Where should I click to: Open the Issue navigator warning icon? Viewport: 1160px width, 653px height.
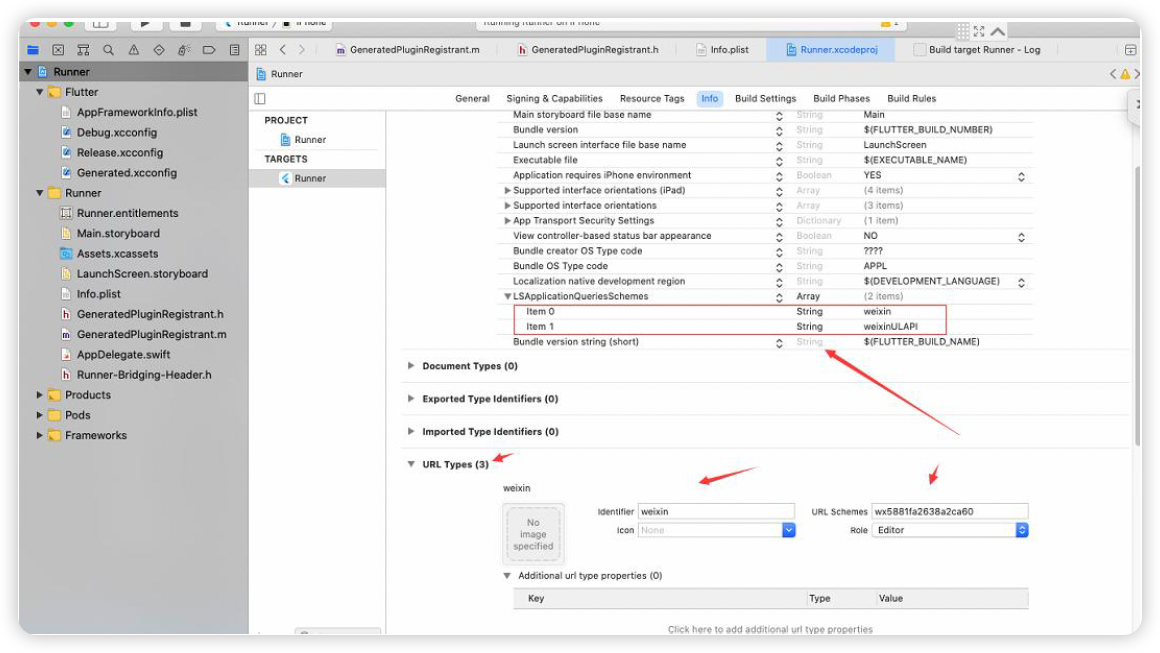click(133, 50)
